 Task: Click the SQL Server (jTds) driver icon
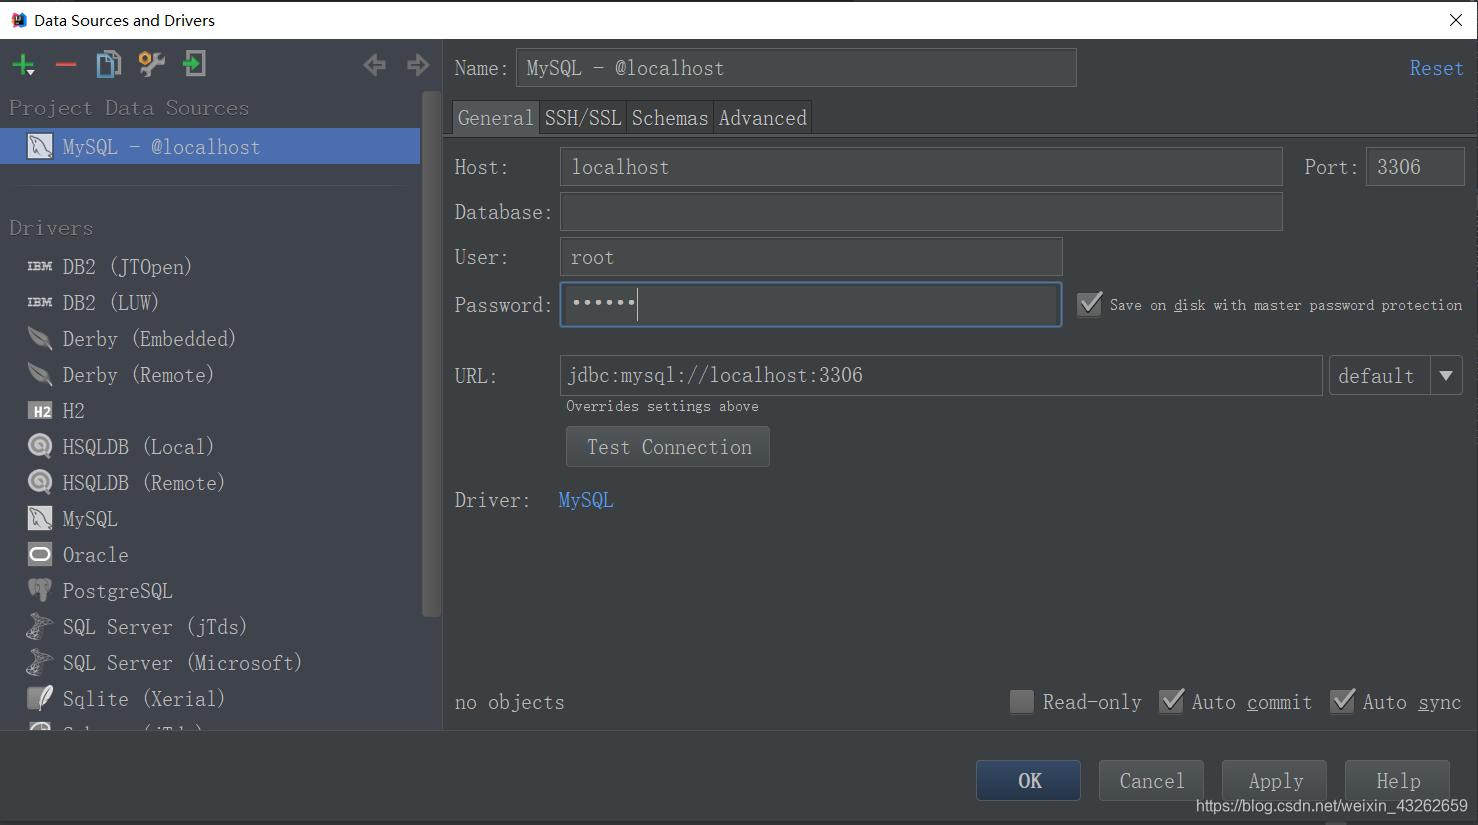(40, 626)
